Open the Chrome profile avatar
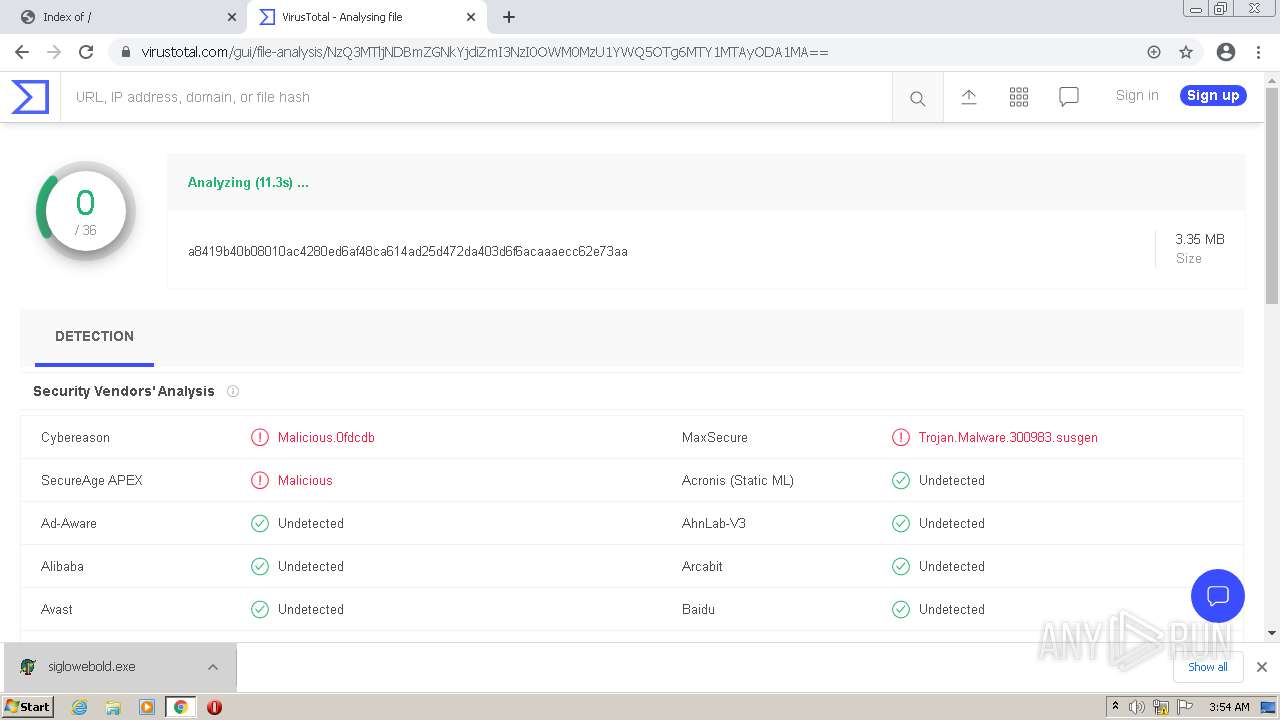 [x=1226, y=52]
